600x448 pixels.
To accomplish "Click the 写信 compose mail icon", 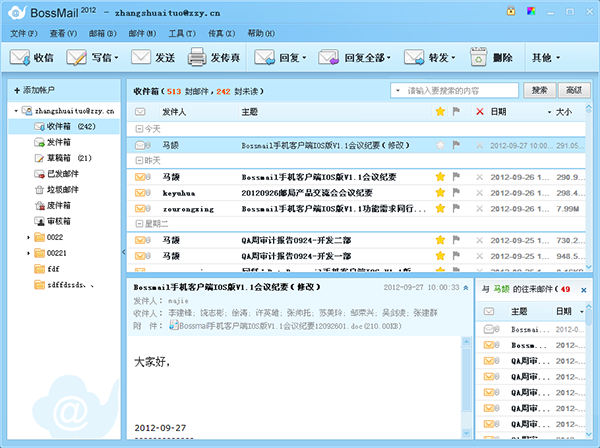I will (77, 58).
